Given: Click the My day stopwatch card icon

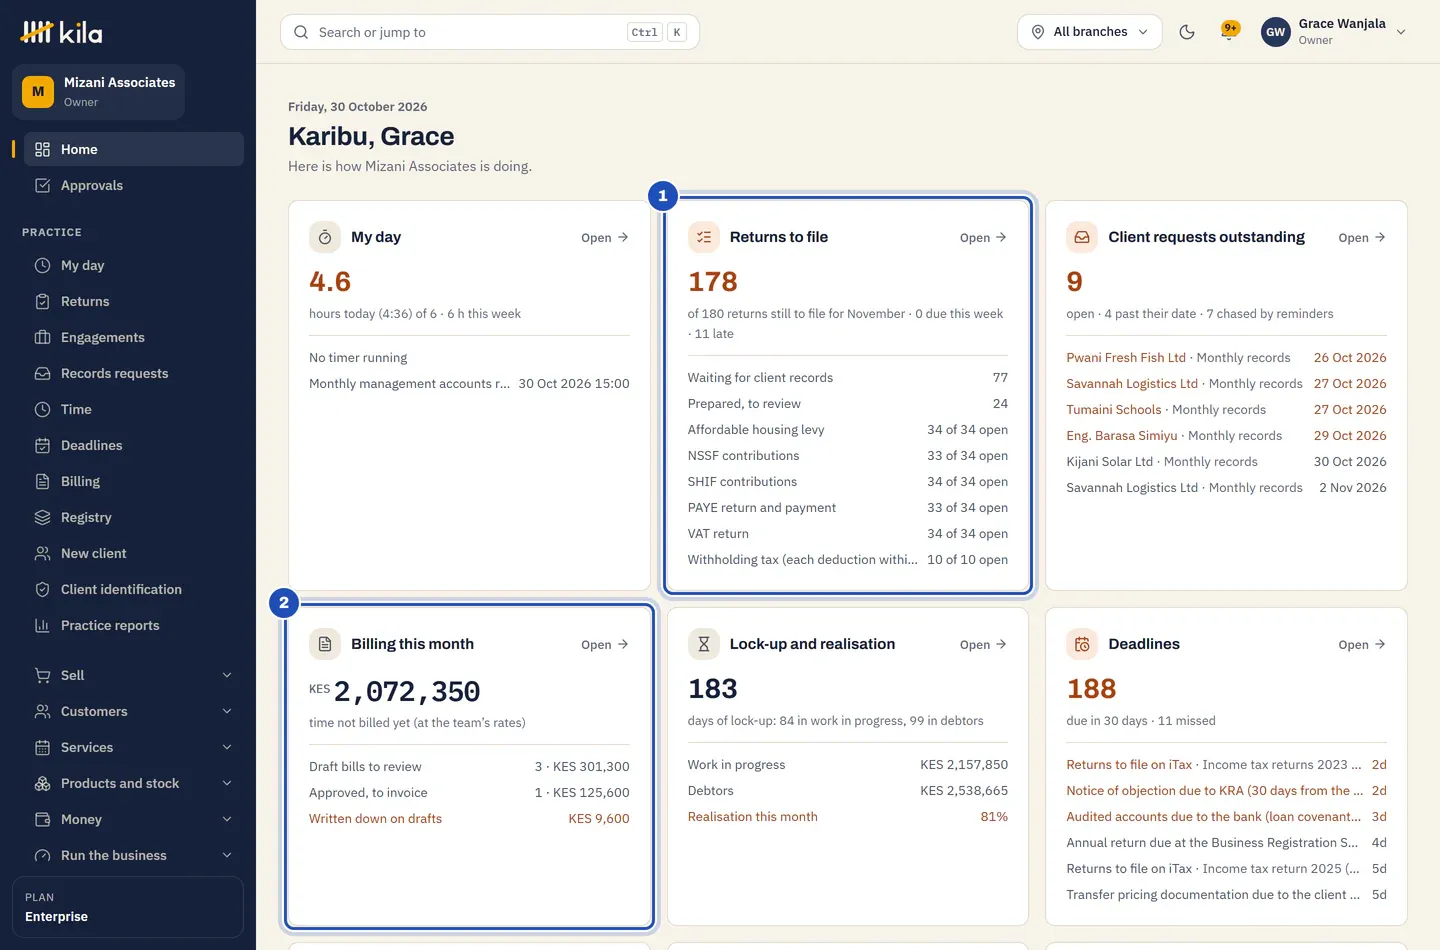Looking at the screenshot, I should [x=325, y=237].
